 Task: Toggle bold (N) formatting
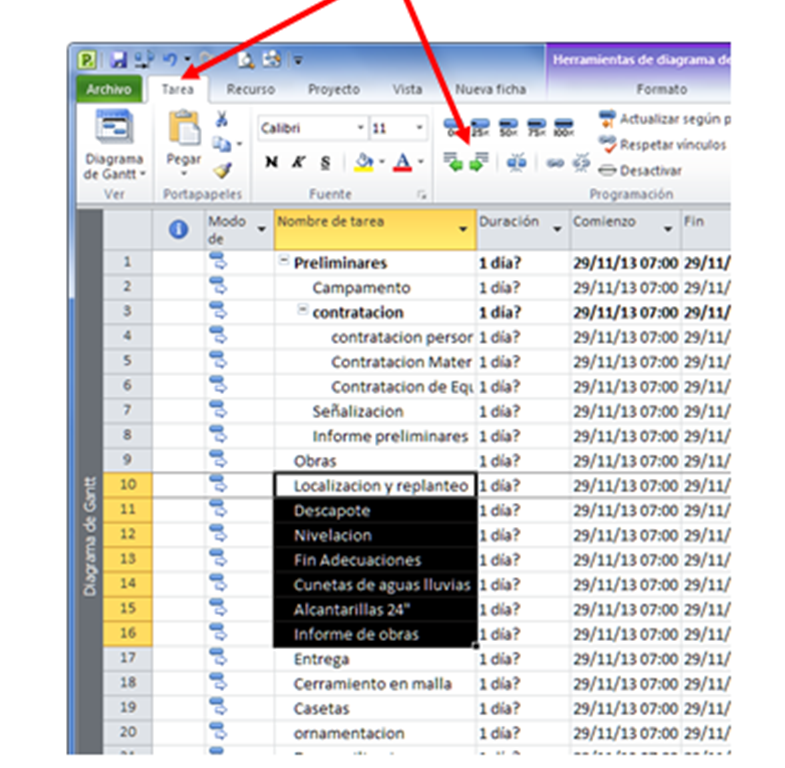(x=271, y=162)
